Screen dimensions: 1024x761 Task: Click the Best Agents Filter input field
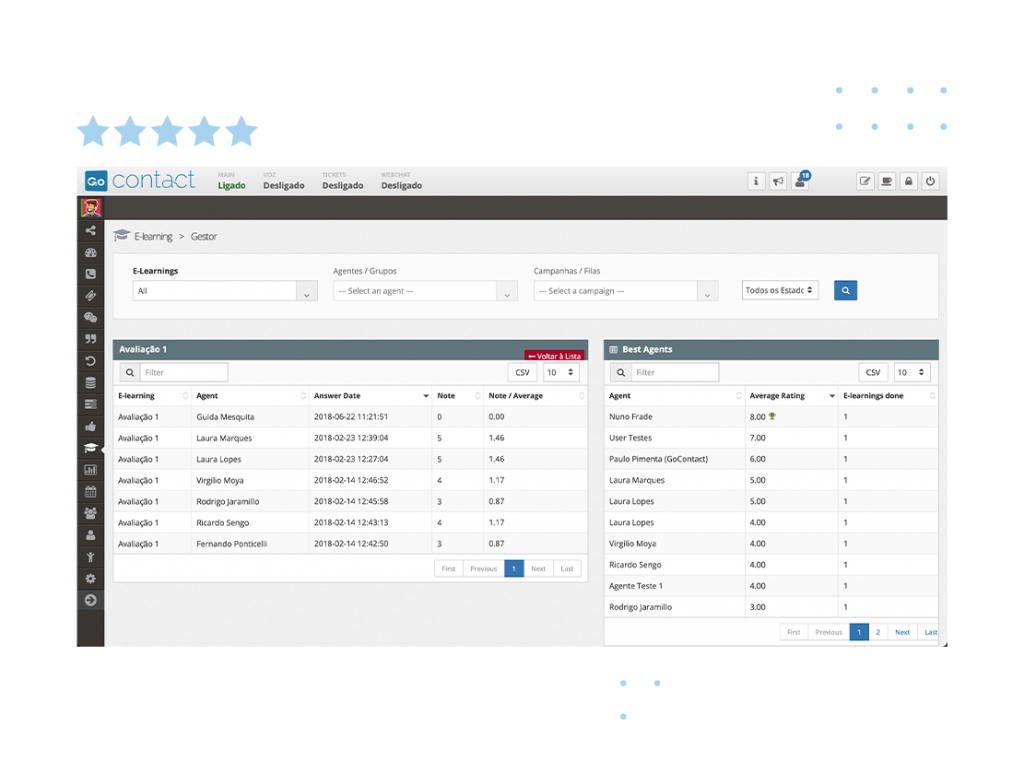point(675,372)
